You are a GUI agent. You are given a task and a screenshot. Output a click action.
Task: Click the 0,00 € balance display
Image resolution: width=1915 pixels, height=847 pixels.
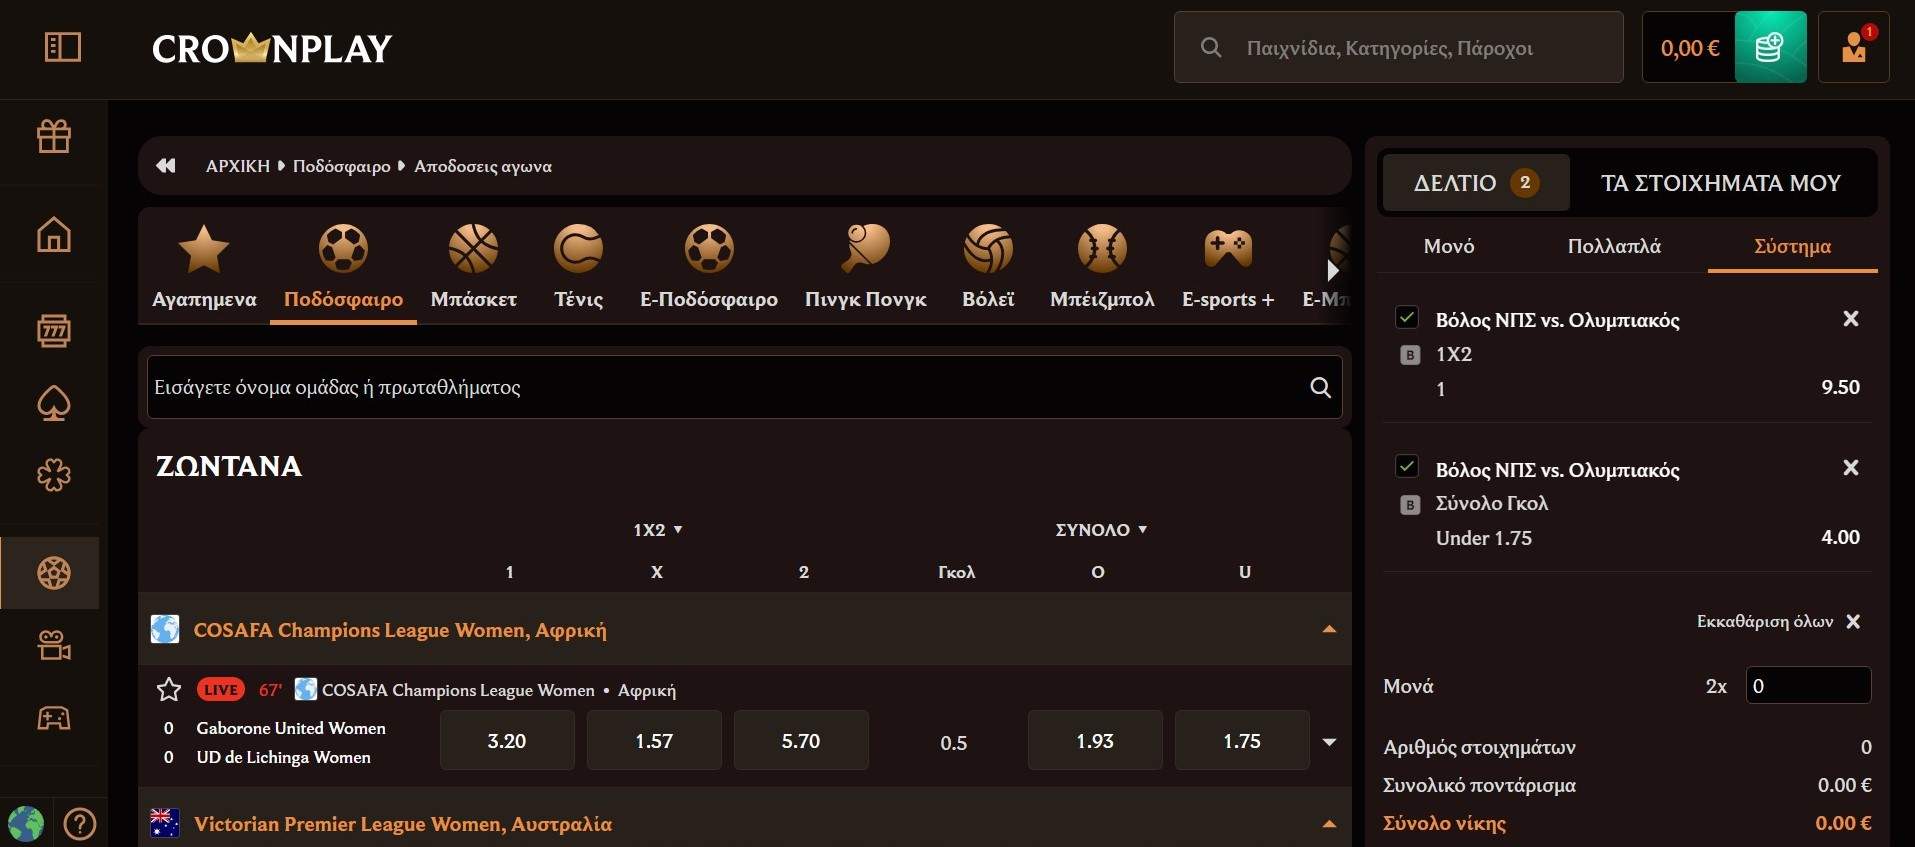point(1690,47)
